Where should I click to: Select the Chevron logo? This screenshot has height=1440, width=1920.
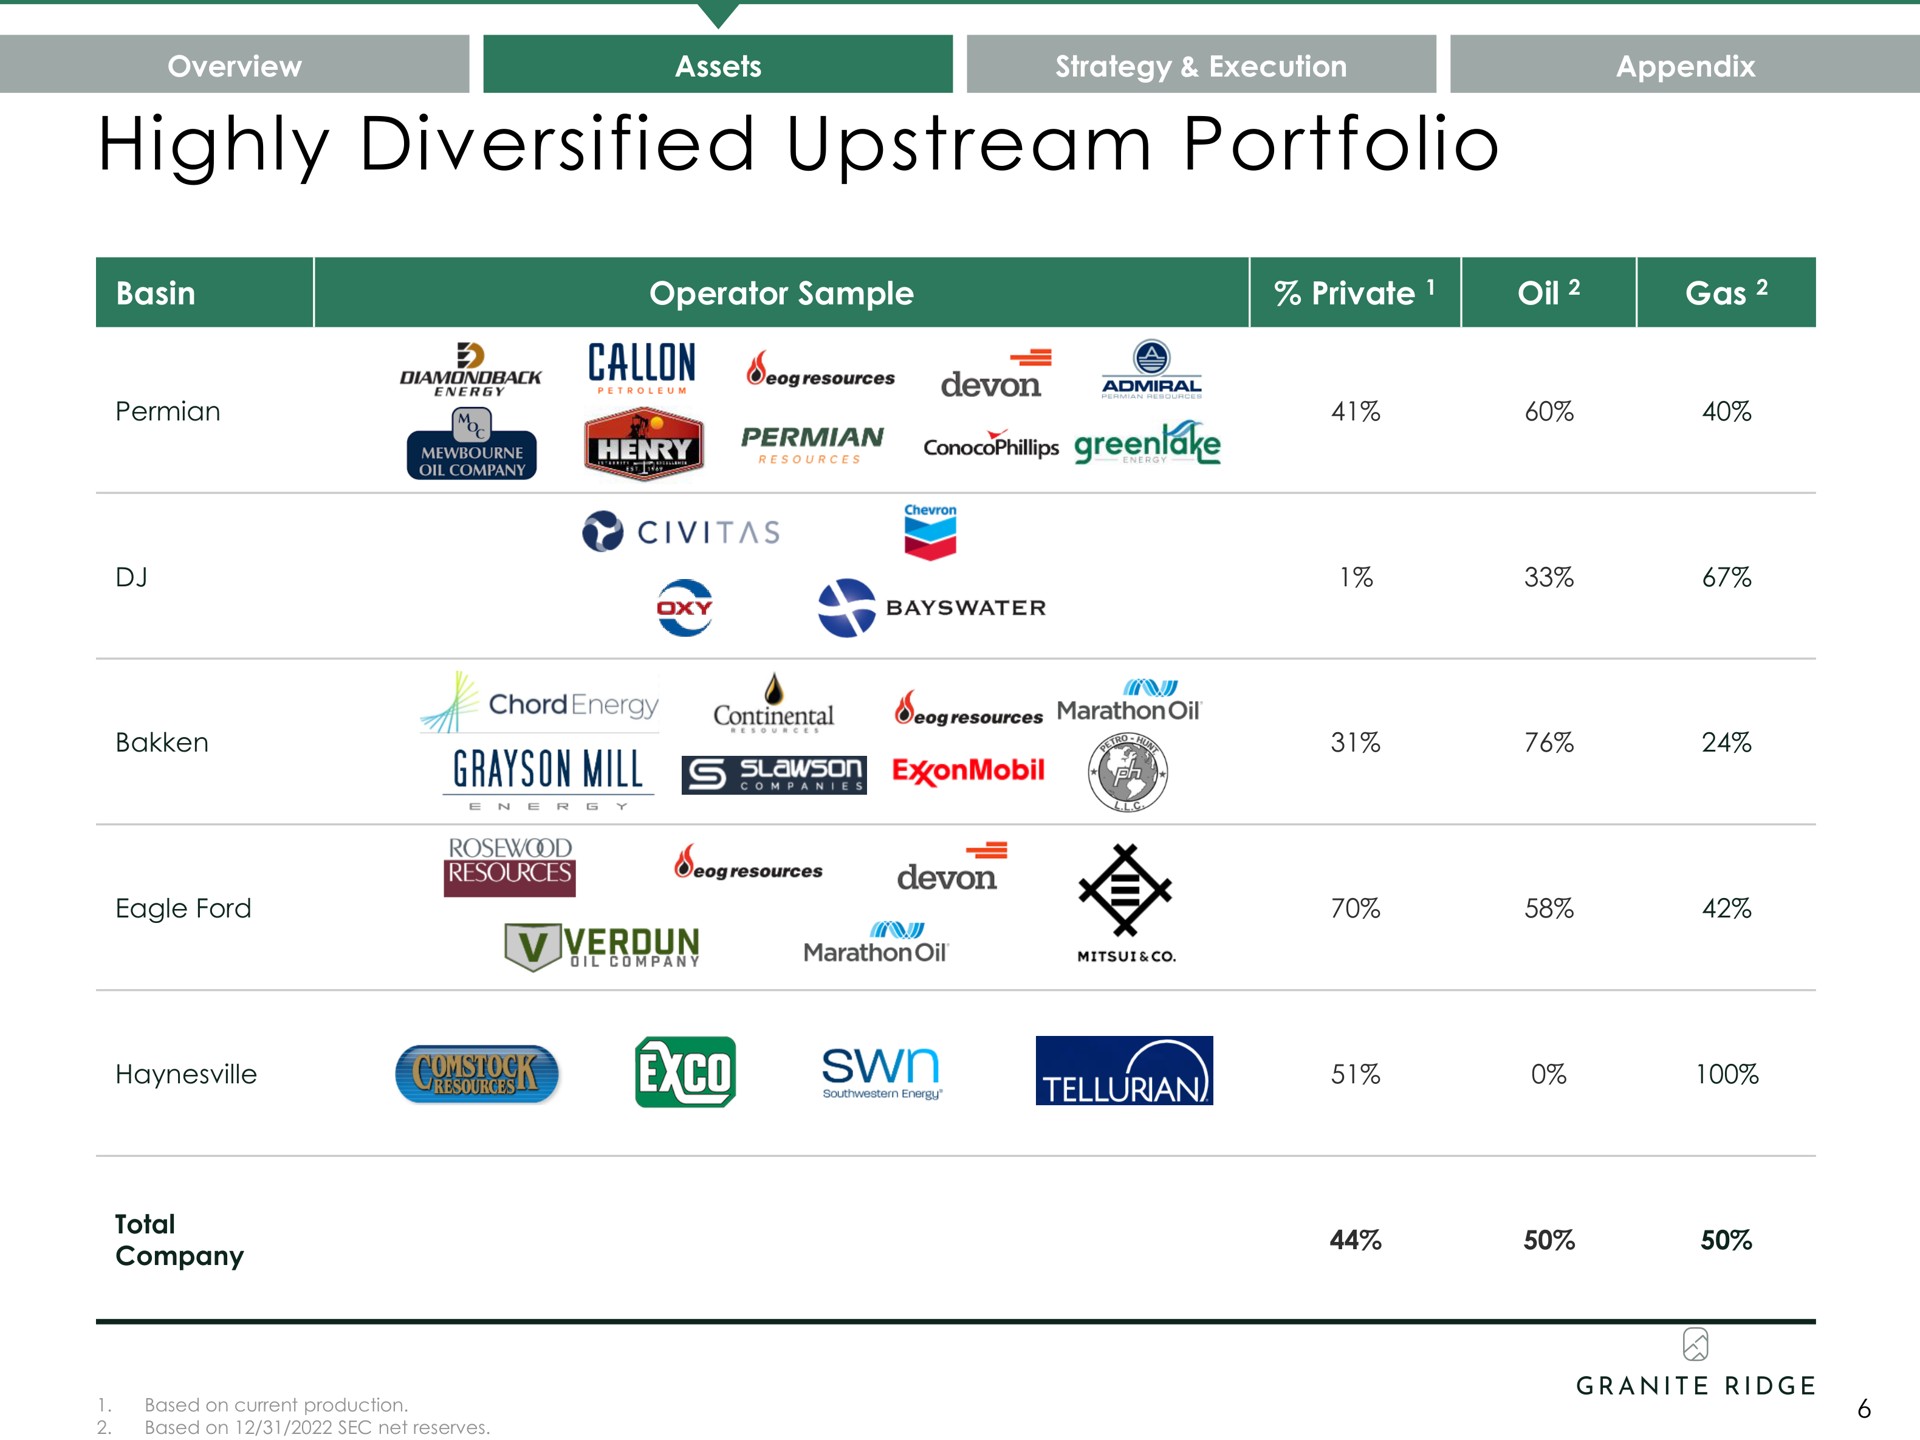(930, 531)
